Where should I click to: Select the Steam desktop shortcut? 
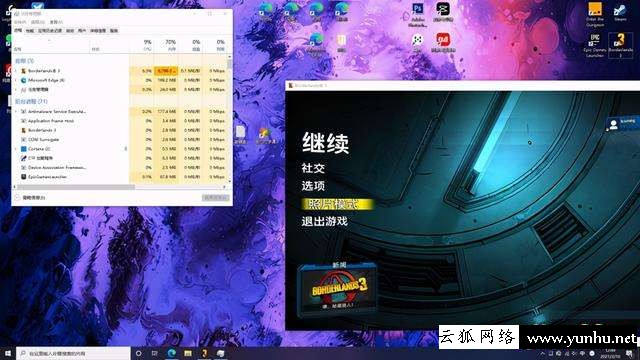(620, 12)
